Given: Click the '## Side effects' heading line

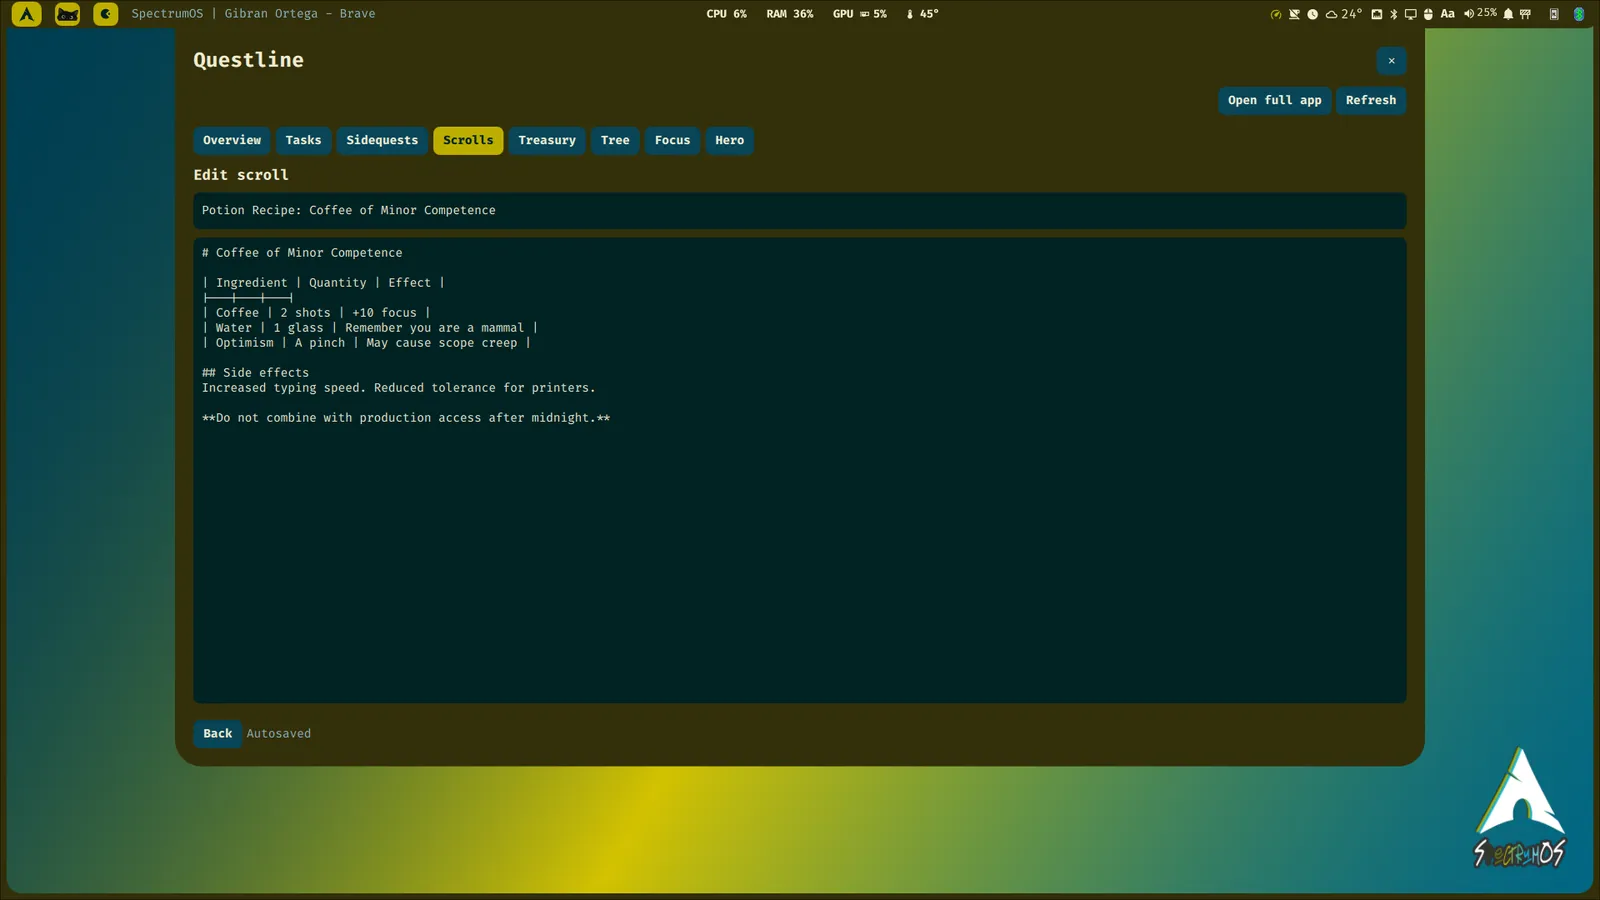Looking at the screenshot, I should (x=255, y=373).
